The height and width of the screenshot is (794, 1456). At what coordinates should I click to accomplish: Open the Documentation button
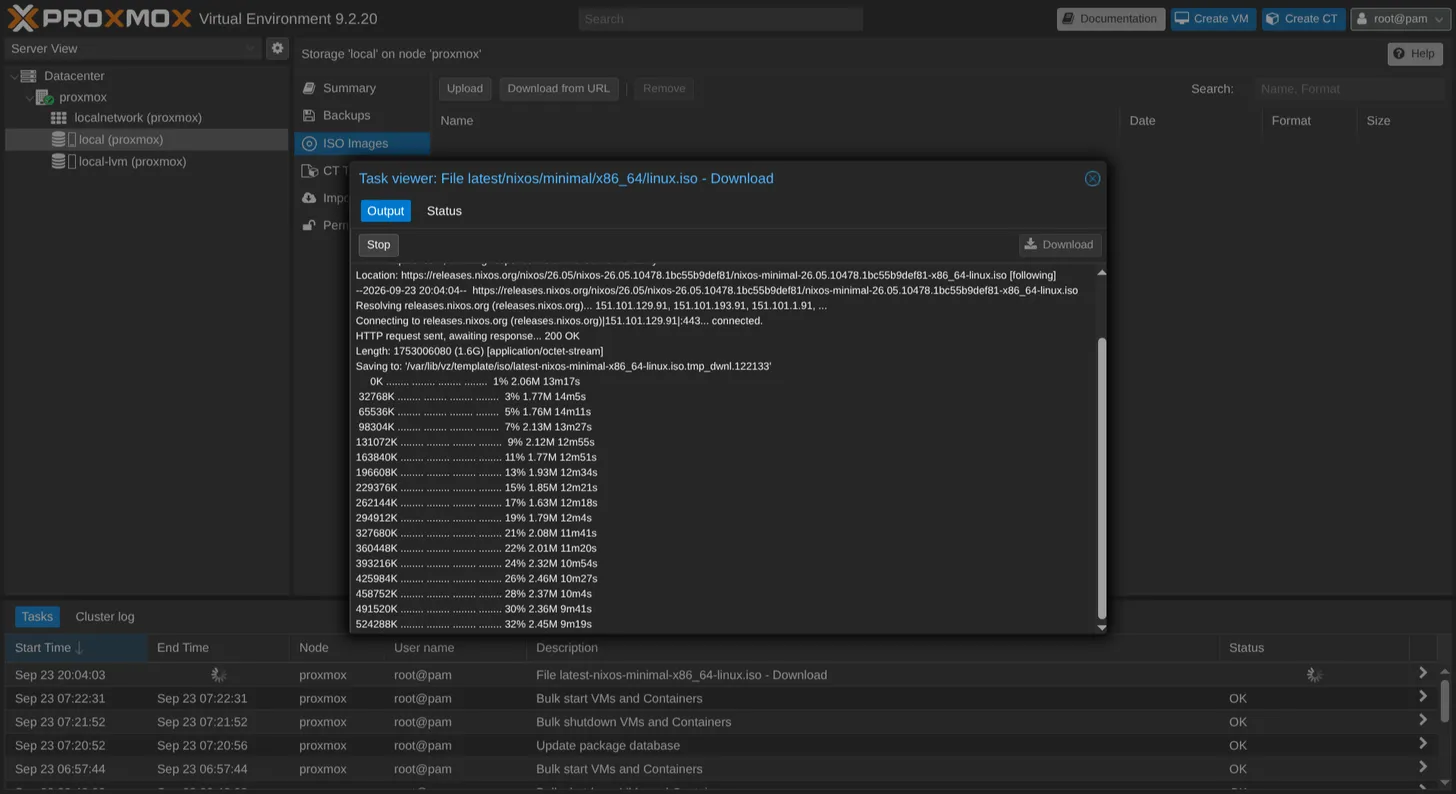click(1110, 18)
